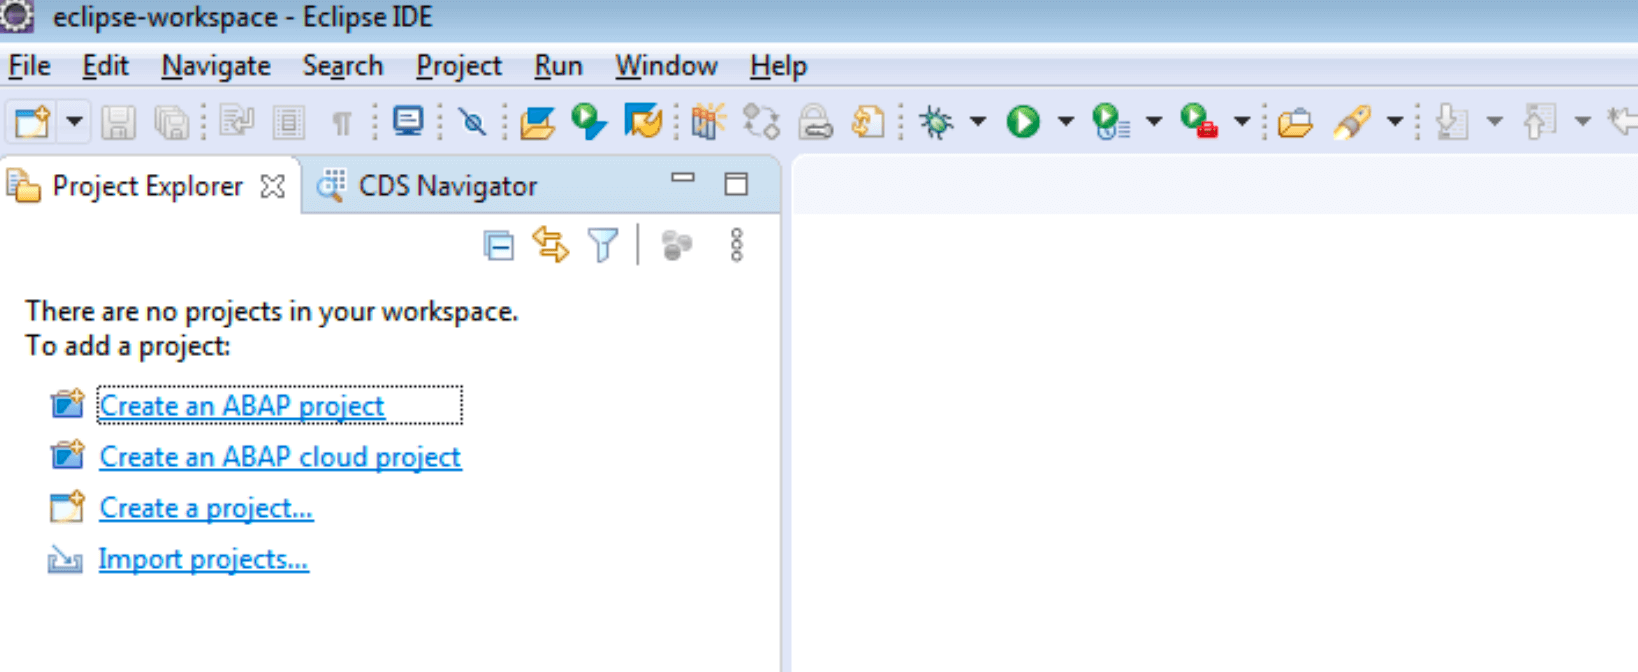Click the padlock toolbar icon

point(815,122)
